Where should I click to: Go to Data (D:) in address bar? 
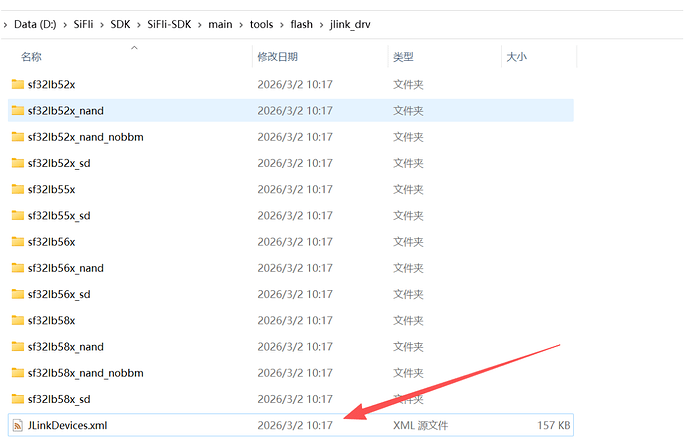tap(35, 24)
